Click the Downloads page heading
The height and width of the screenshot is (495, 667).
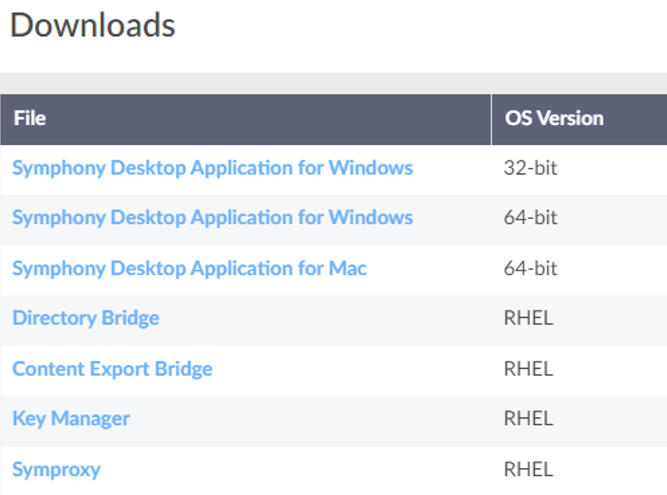coord(92,25)
